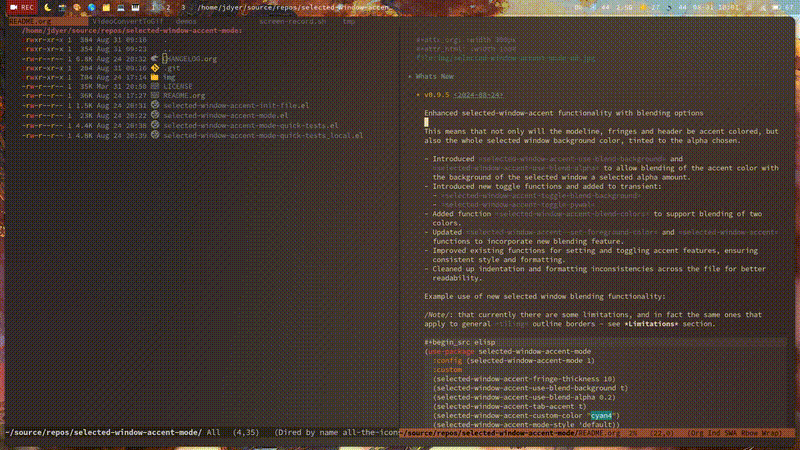
Task: Switch to the demos tab
Action: click(x=186, y=21)
